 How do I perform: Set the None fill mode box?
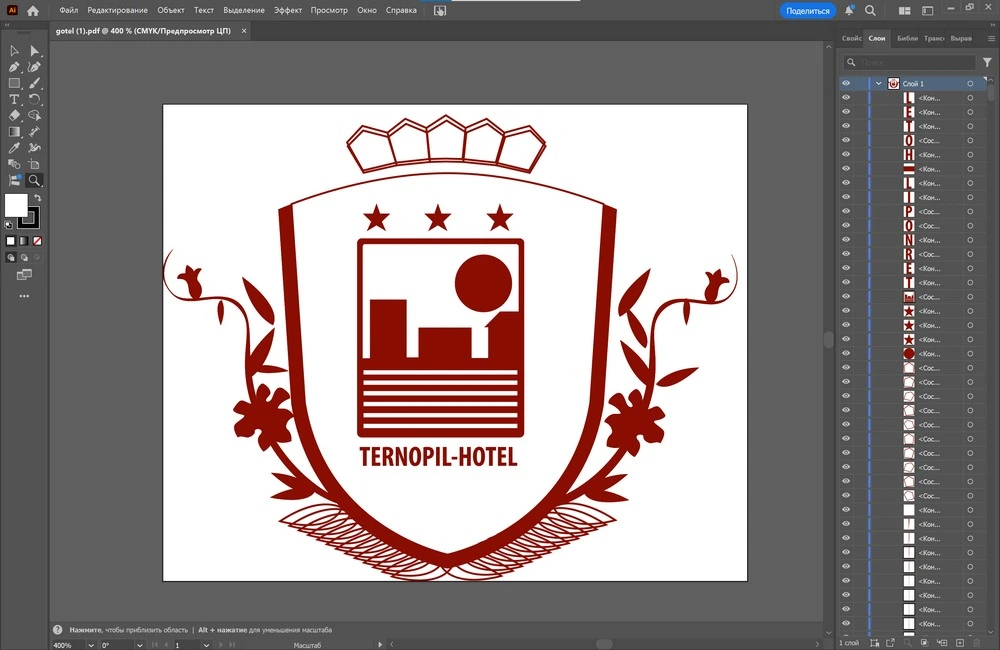click(38, 241)
